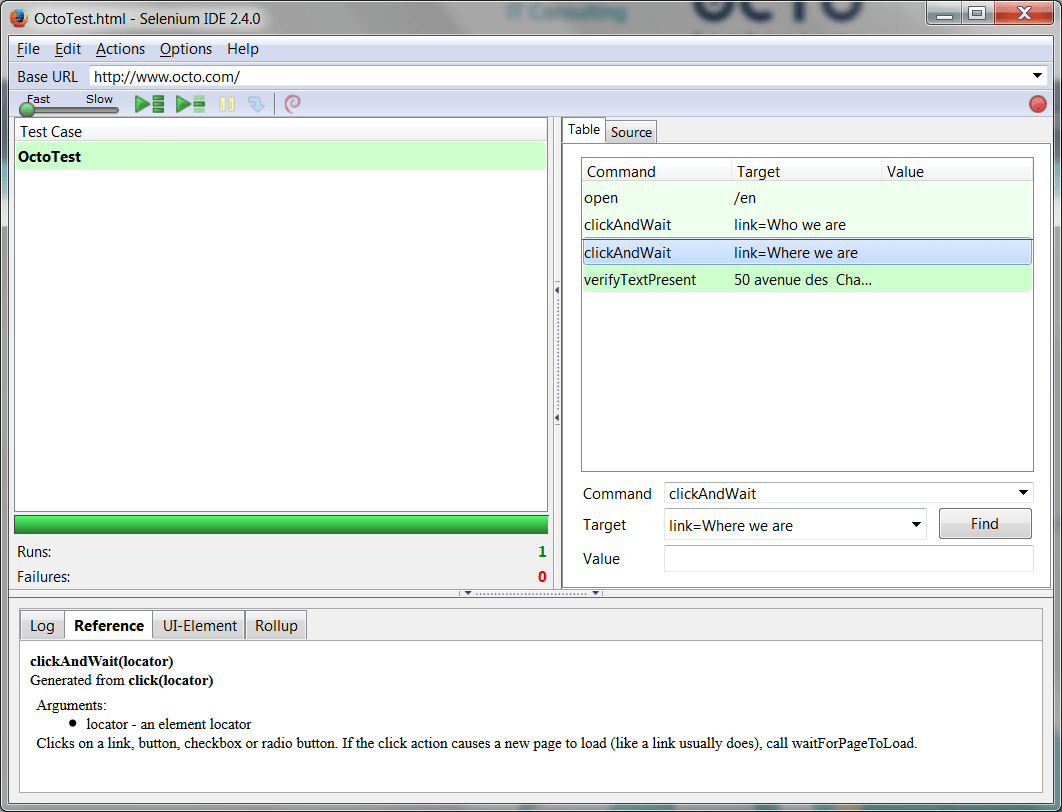Switch to the Source tab

click(631, 132)
